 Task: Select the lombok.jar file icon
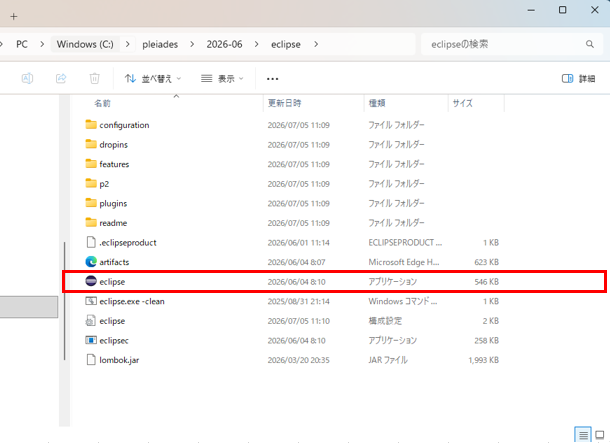[x=91, y=359]
